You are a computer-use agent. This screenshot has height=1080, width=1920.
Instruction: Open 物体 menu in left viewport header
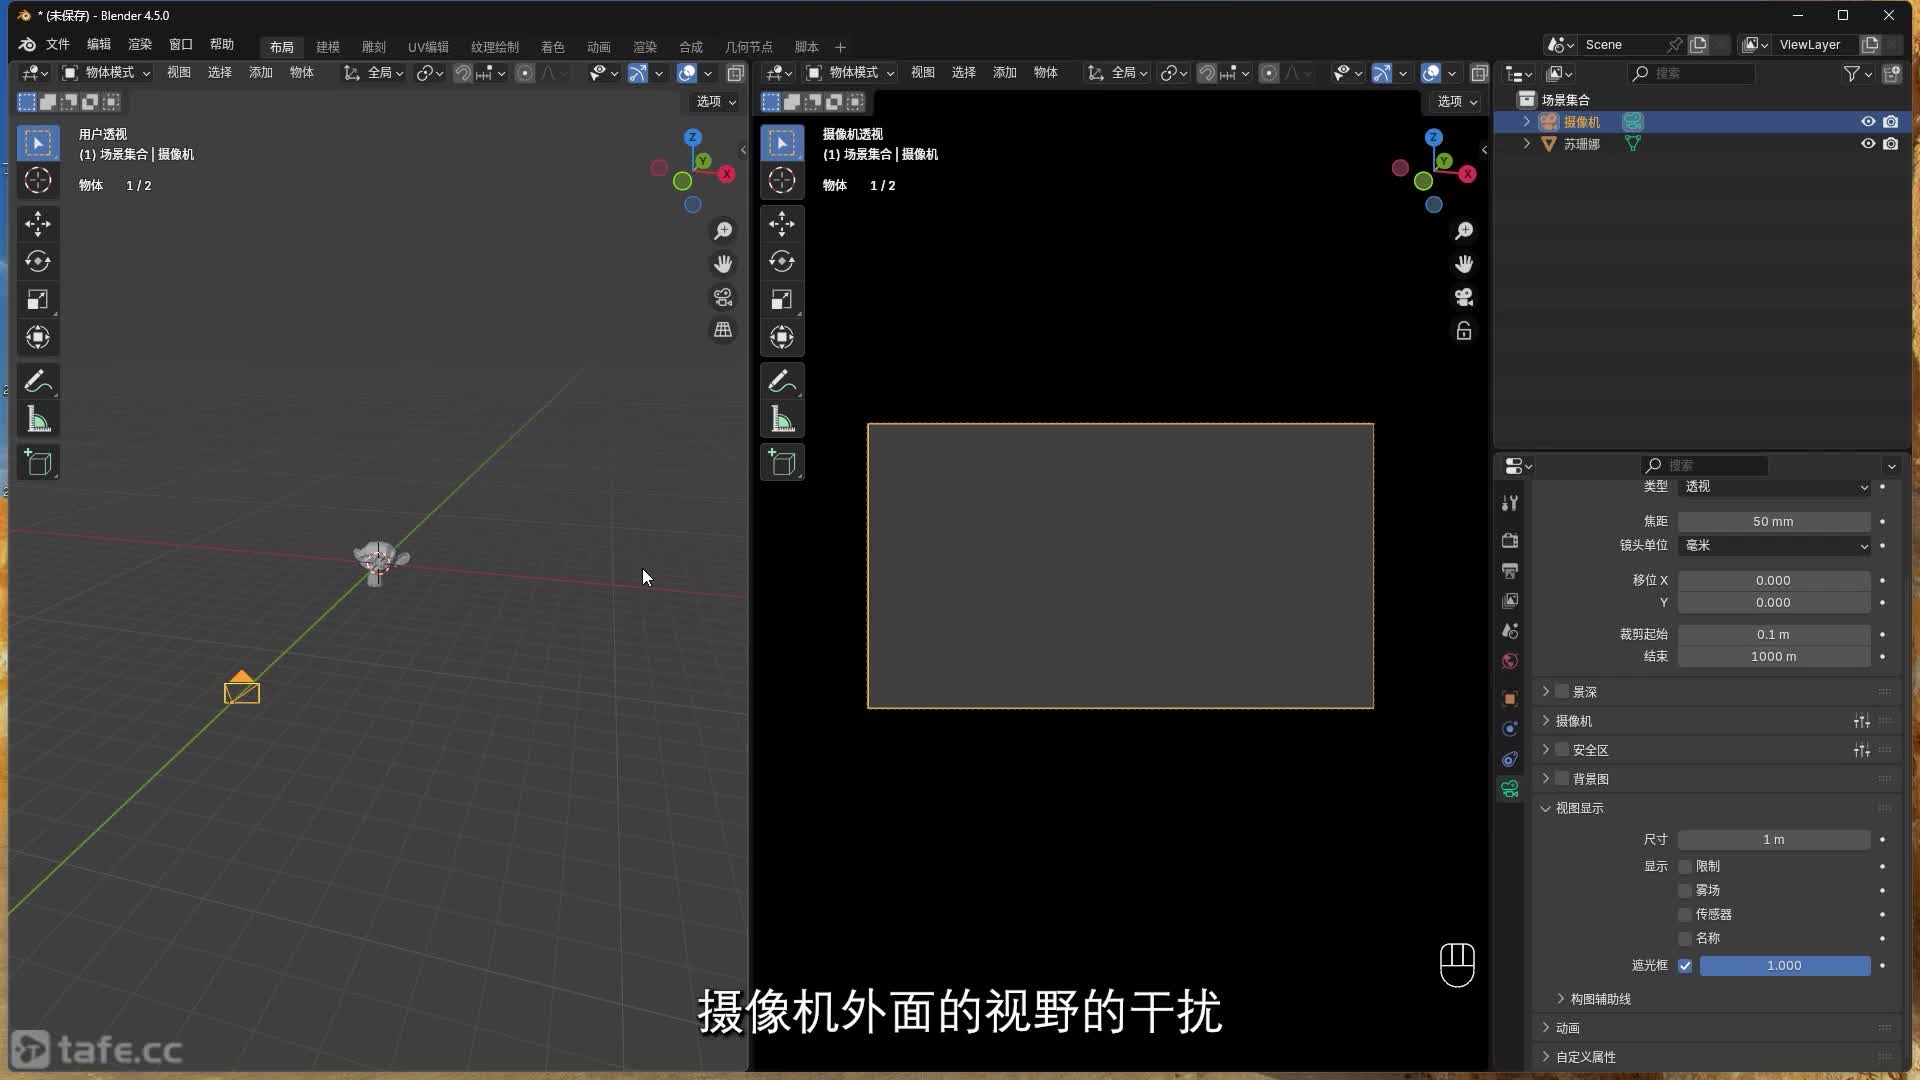tap(302, 73)
